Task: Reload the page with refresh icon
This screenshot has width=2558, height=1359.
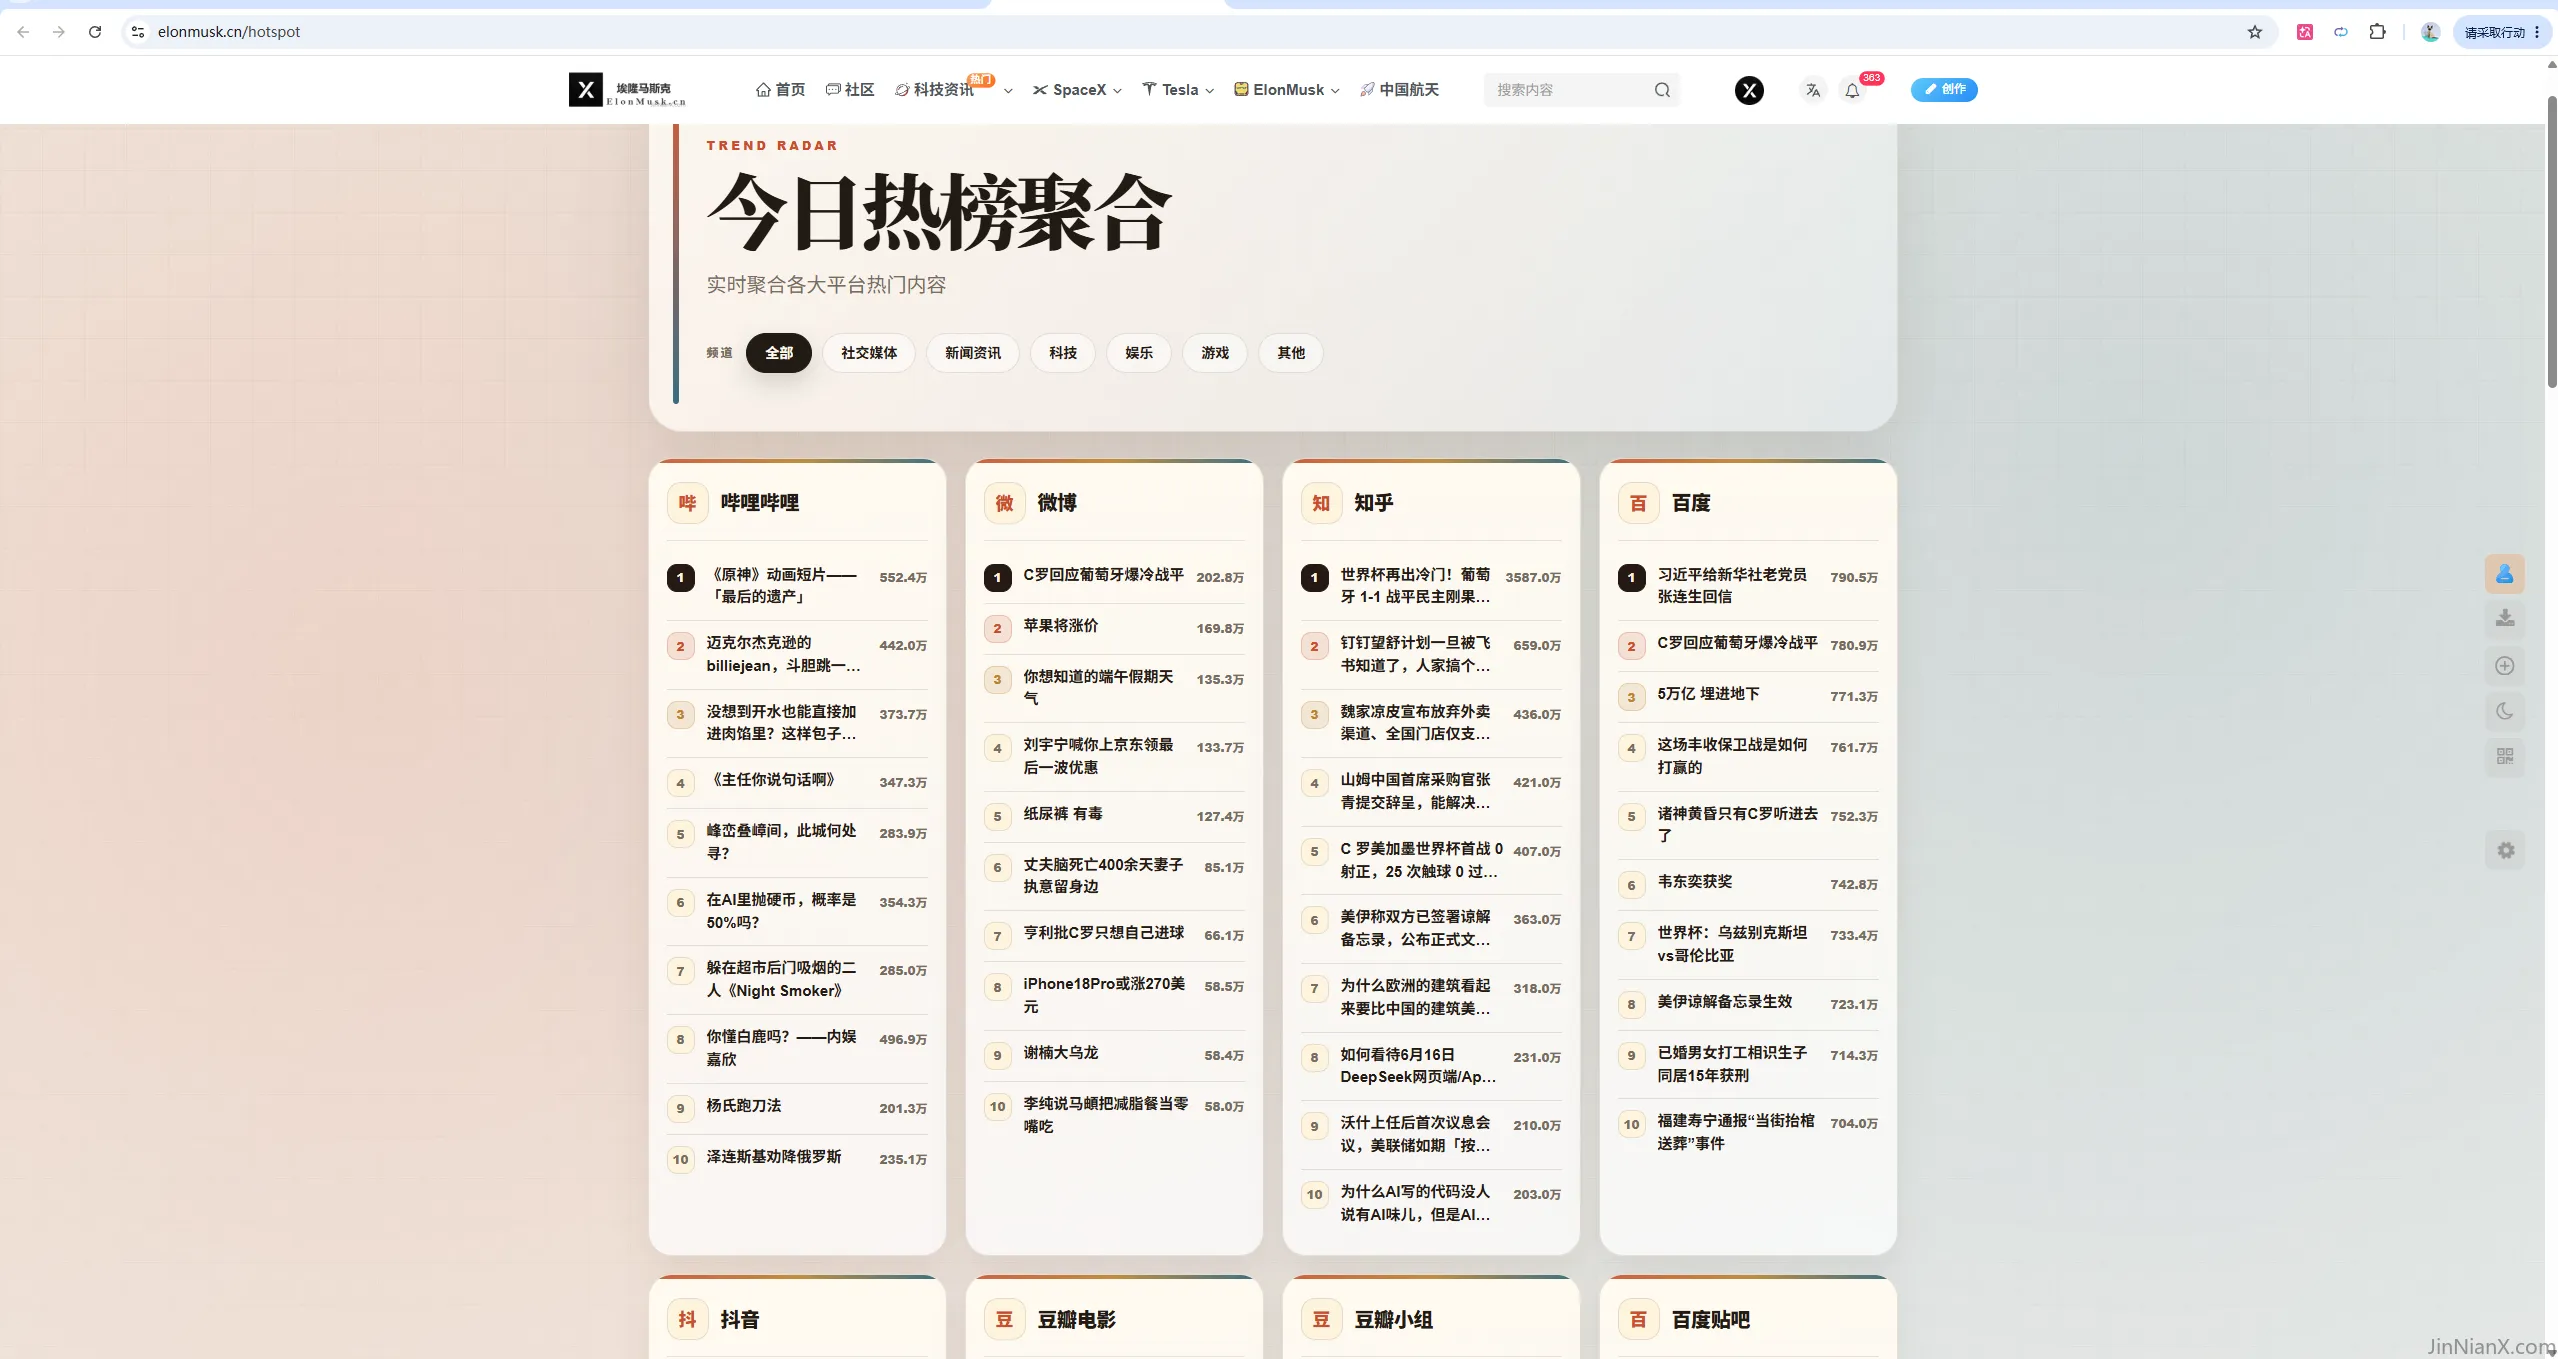Action: [95, 32]
